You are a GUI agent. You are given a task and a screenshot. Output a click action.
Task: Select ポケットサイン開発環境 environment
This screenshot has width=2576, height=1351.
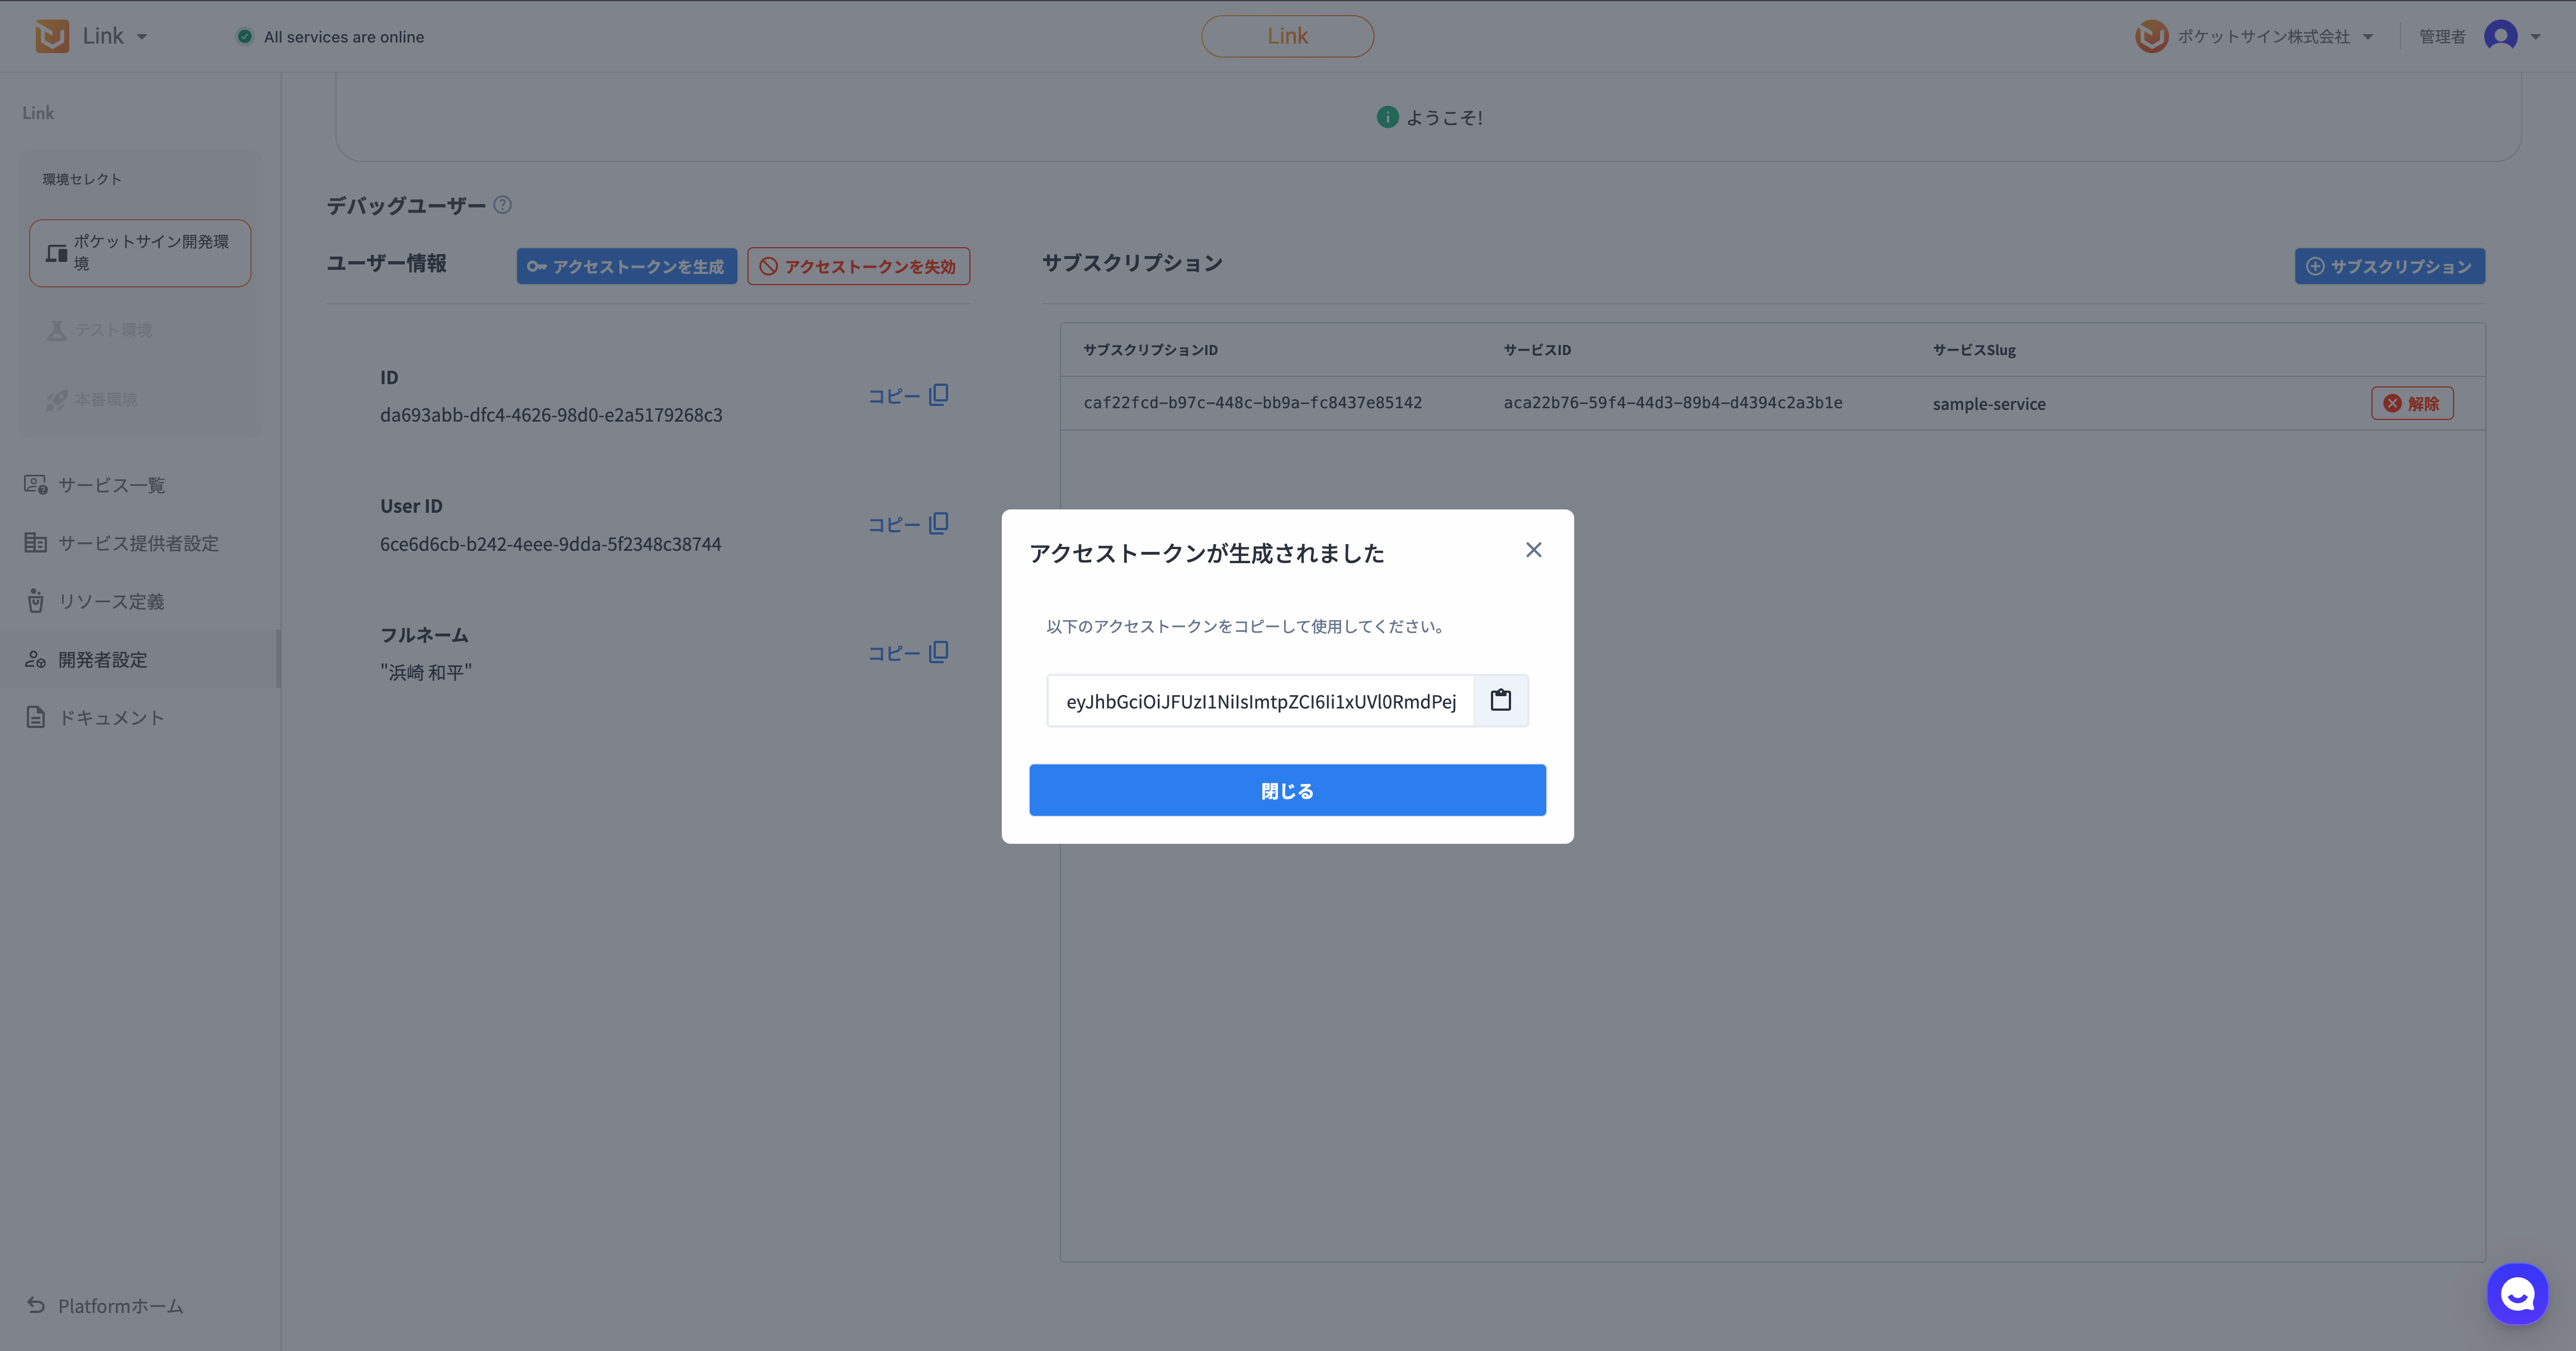[140, 253]
